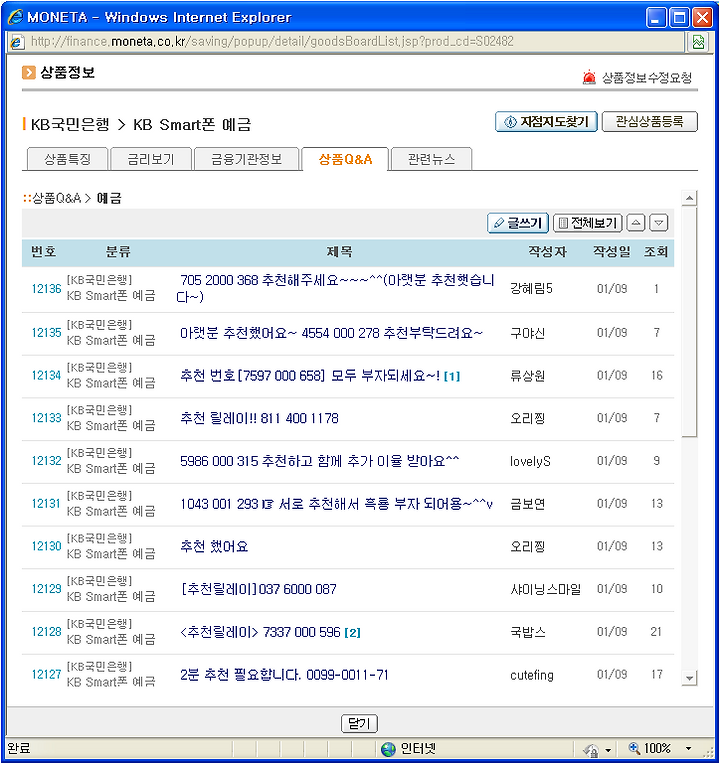Viewport: 720px width, 764px height.
Task: Click the 전체보기 view-all button
Action: [x=587, y=223]
